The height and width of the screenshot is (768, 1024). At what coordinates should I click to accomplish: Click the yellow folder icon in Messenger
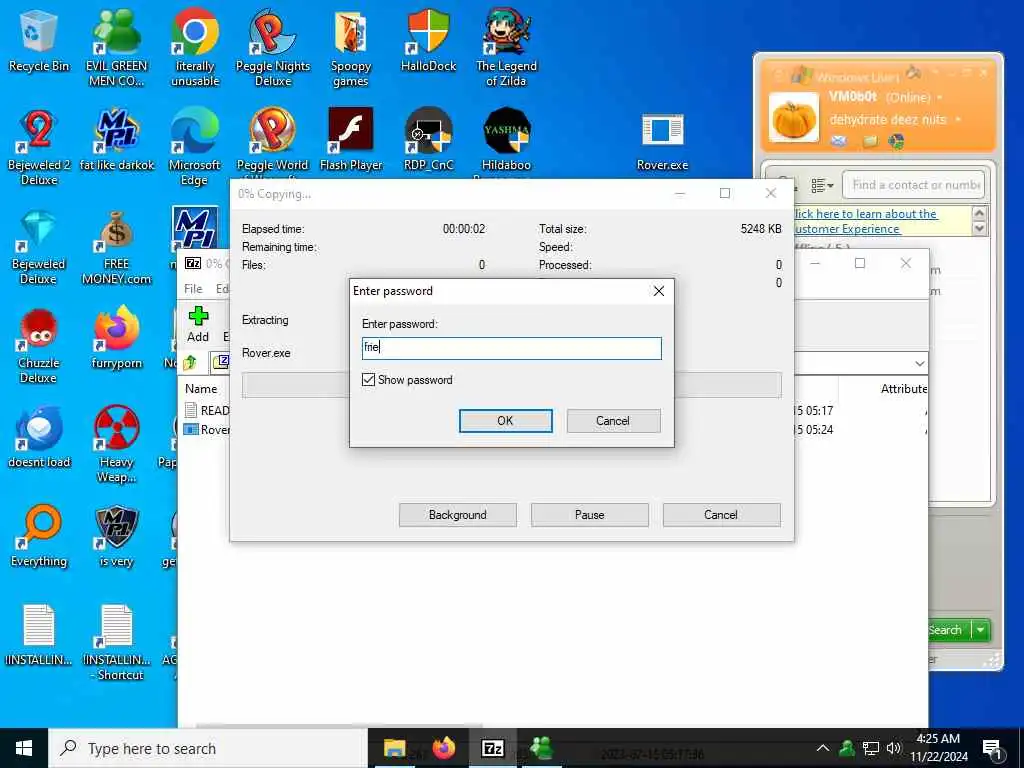(x=870, y=141)
